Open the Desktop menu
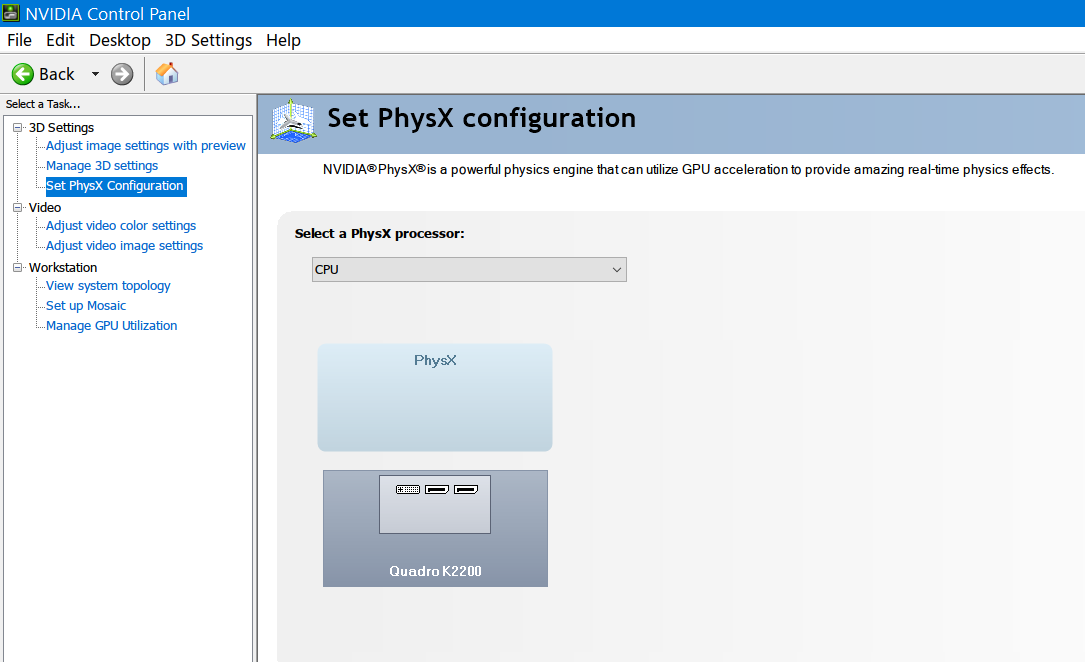Screen dimensions: 1085x662 pos(120,40)
